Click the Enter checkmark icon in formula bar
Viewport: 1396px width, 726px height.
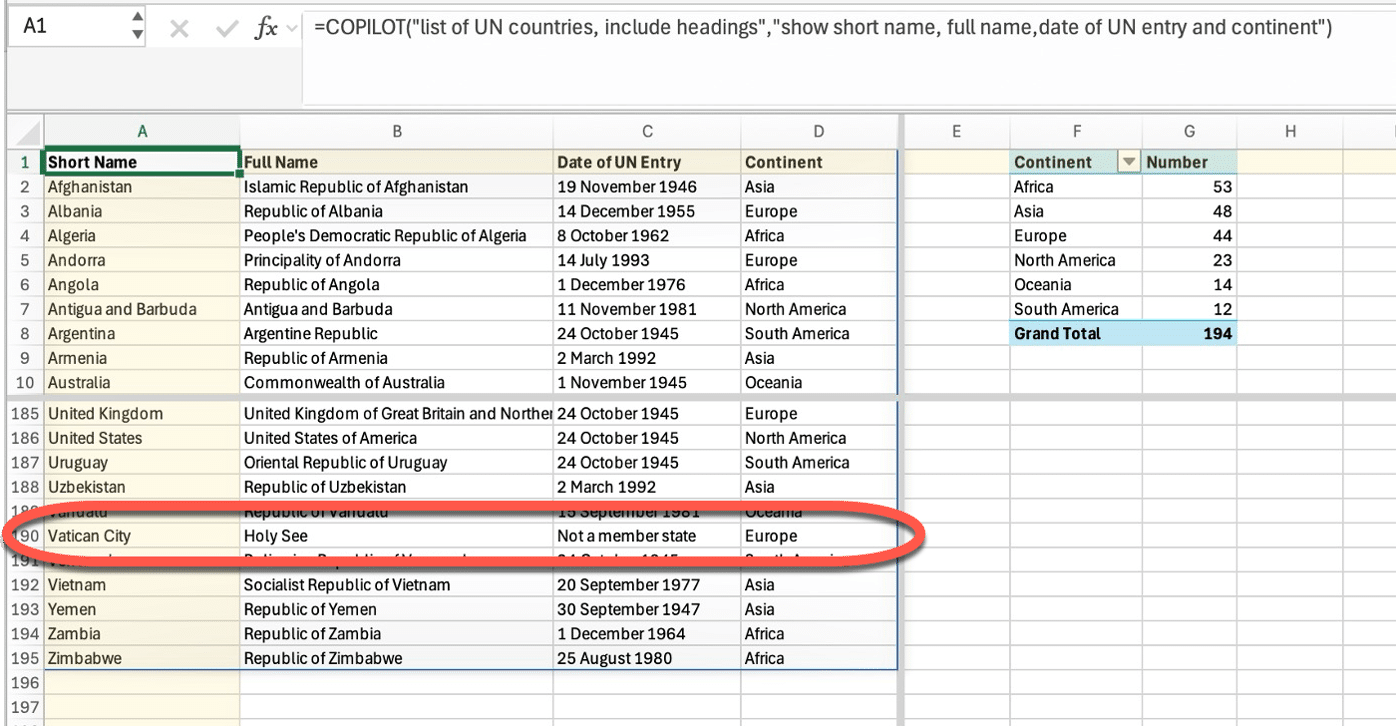point(227,29)
